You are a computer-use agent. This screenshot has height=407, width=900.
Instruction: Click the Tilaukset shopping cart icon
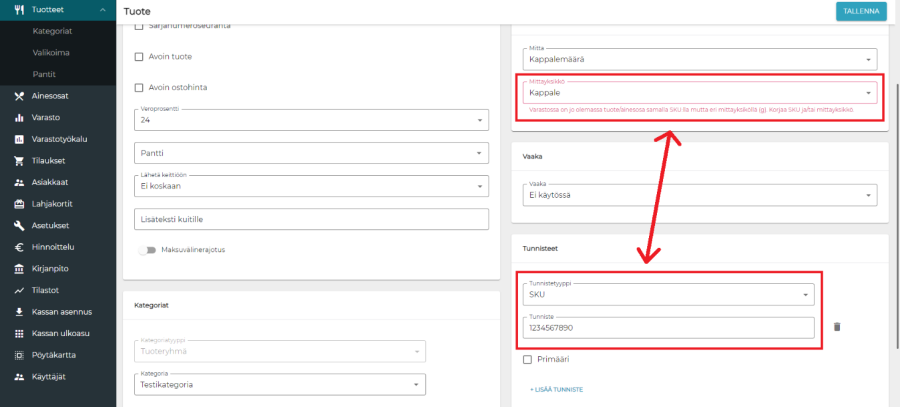[x=19, y=161]
